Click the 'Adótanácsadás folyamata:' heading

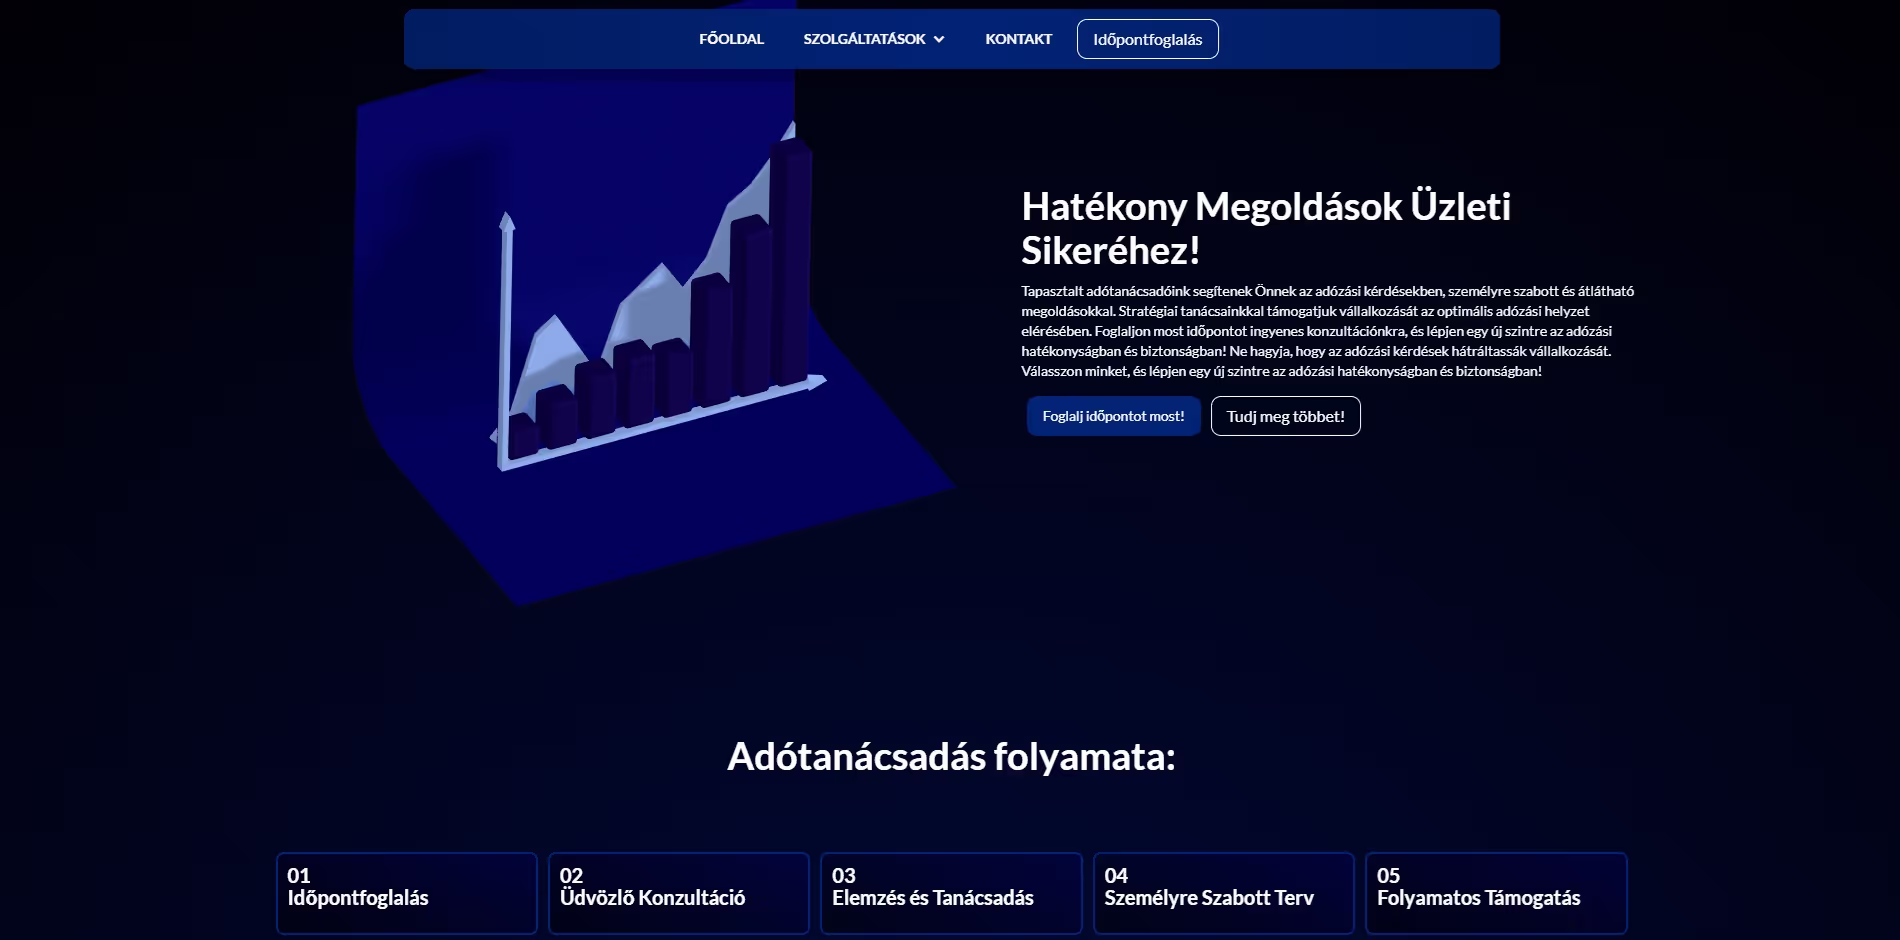pos(951,756)
